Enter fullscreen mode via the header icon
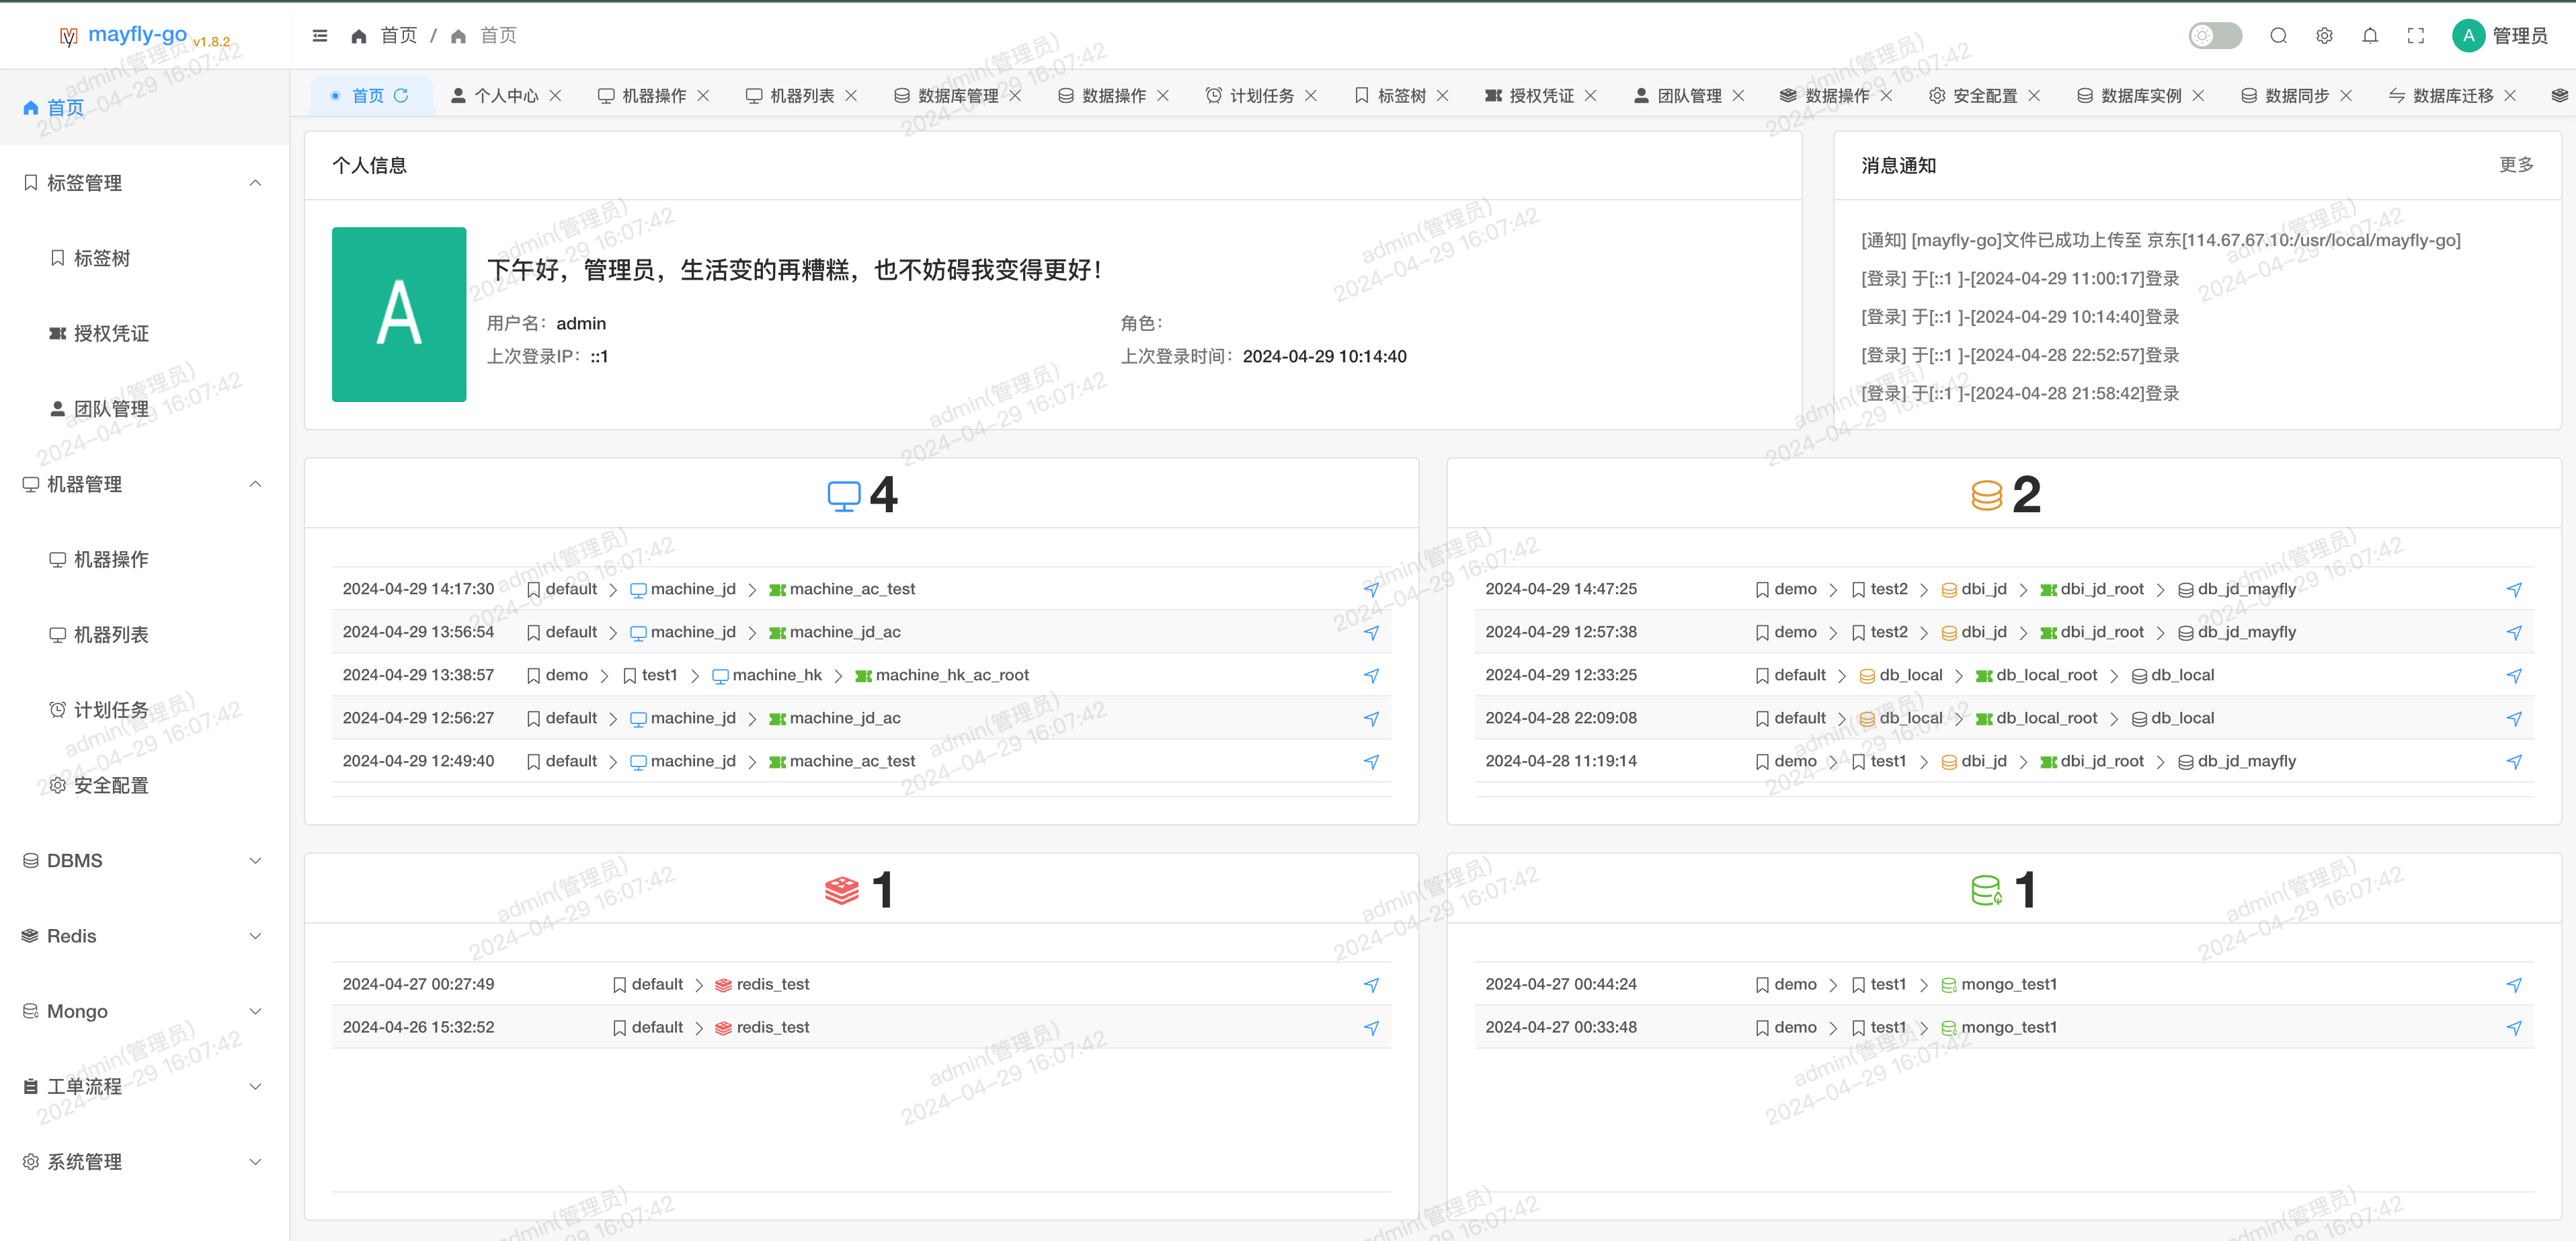Screen dimensions: 2576x1241 point(2416,36)
